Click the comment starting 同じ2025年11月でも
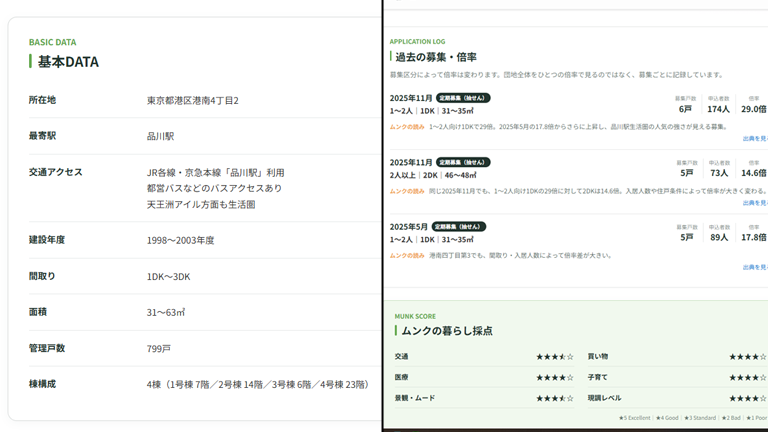768x432 pixels. coord(598,191)
